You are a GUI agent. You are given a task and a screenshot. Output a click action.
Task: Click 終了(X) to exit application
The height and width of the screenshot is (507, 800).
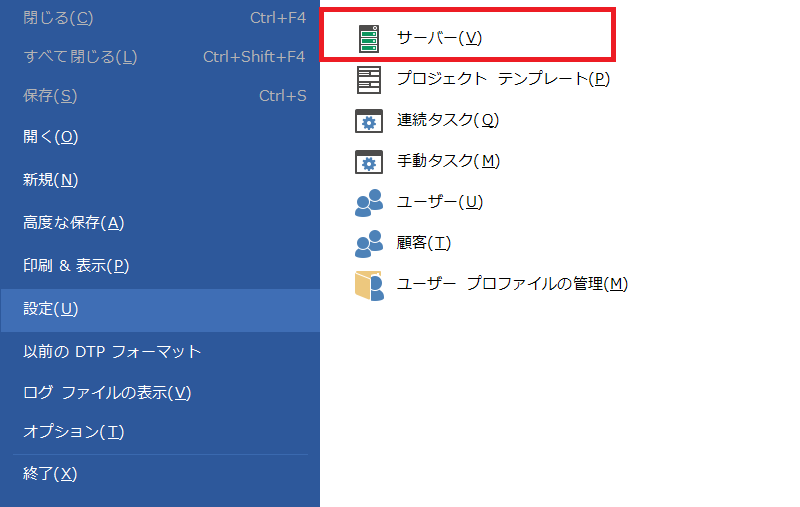pyautogui.click(x=50, y=474)
